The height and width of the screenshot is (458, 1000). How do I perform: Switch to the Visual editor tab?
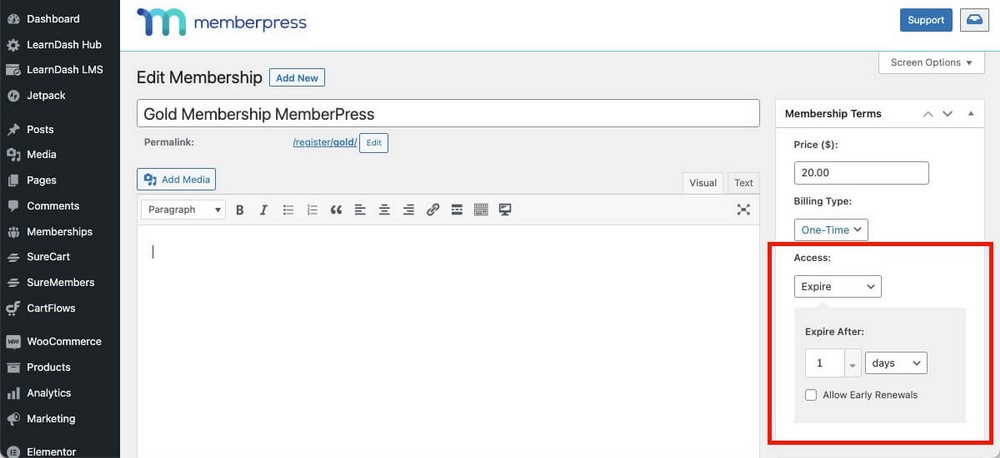(703, 182)
